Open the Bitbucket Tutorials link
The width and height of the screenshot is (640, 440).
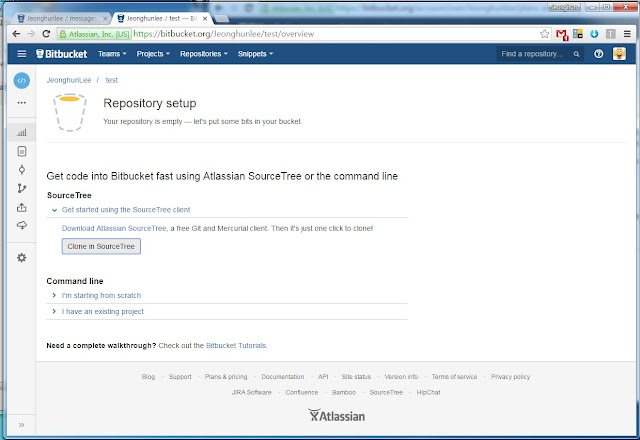pos(236,345)
